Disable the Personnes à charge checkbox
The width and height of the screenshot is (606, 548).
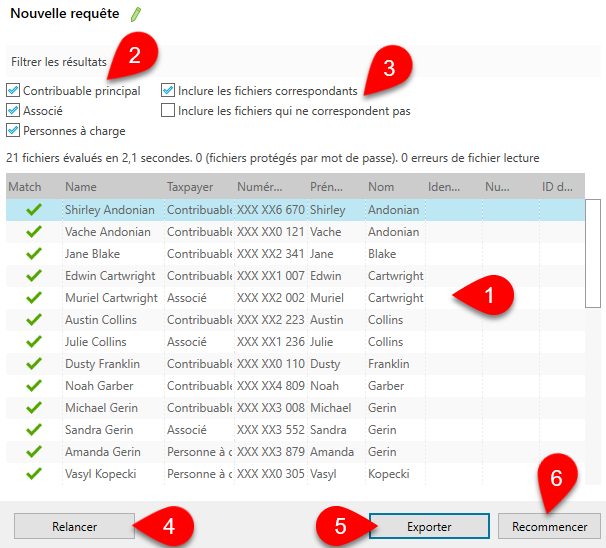pyautogui.click(x=13, y=131)
